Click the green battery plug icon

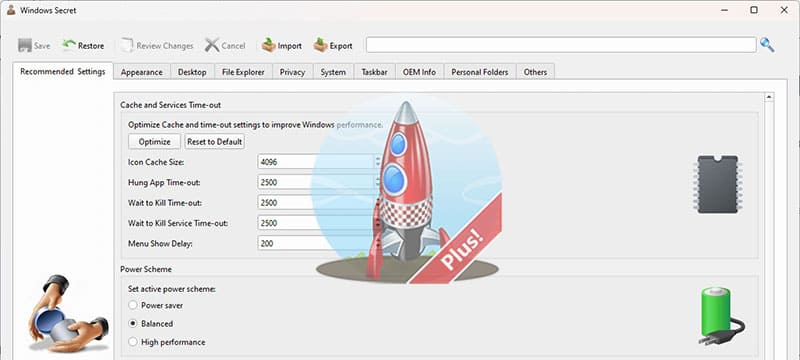coord(720,316)
